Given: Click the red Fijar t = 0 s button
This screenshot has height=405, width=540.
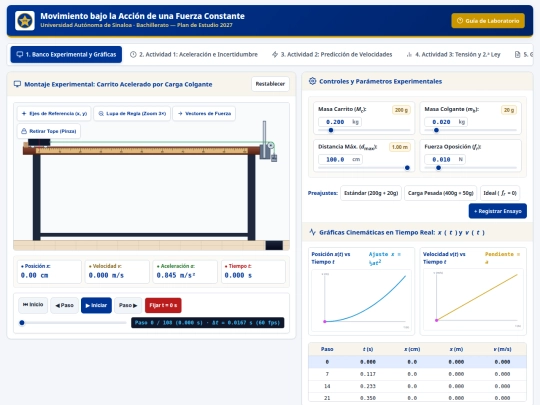Looking at the screenshot, I should click(x=163, y=305).
